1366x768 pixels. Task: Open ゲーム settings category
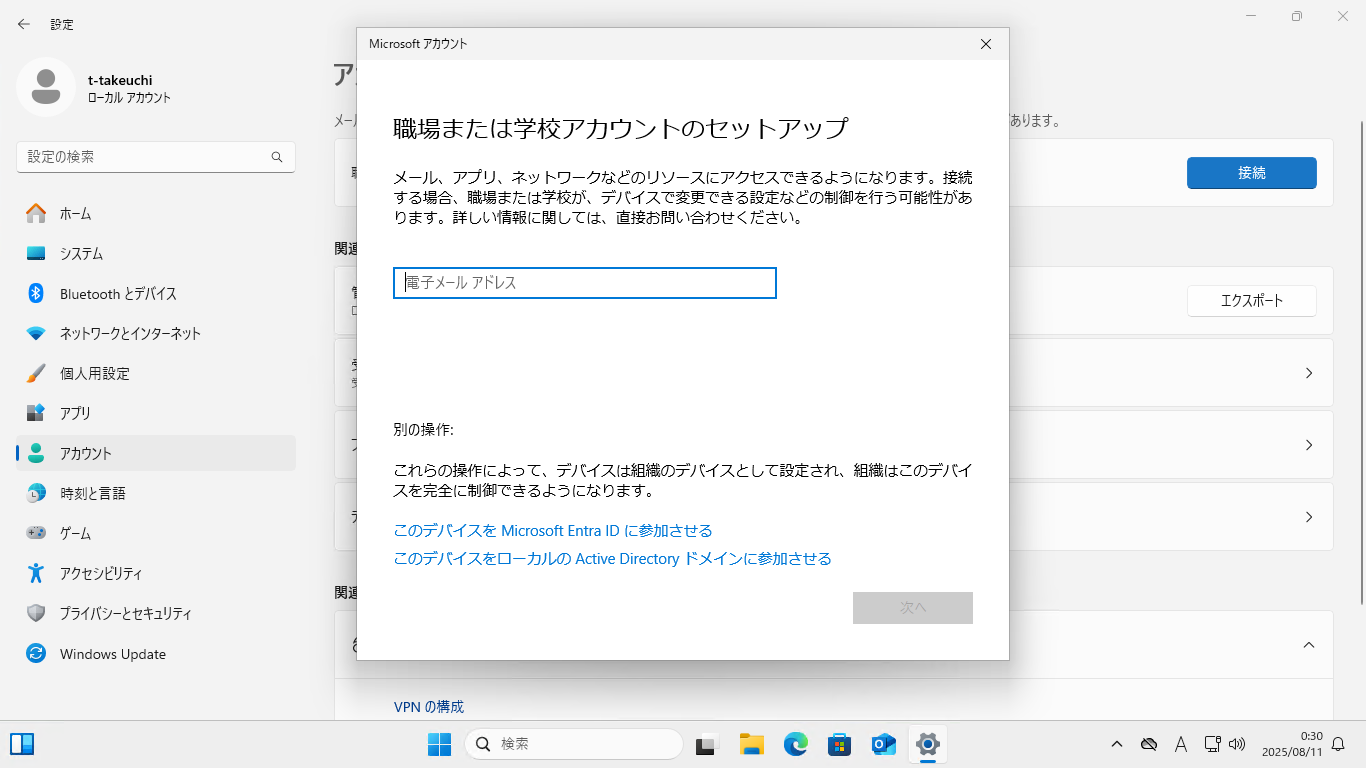[156, 533]
